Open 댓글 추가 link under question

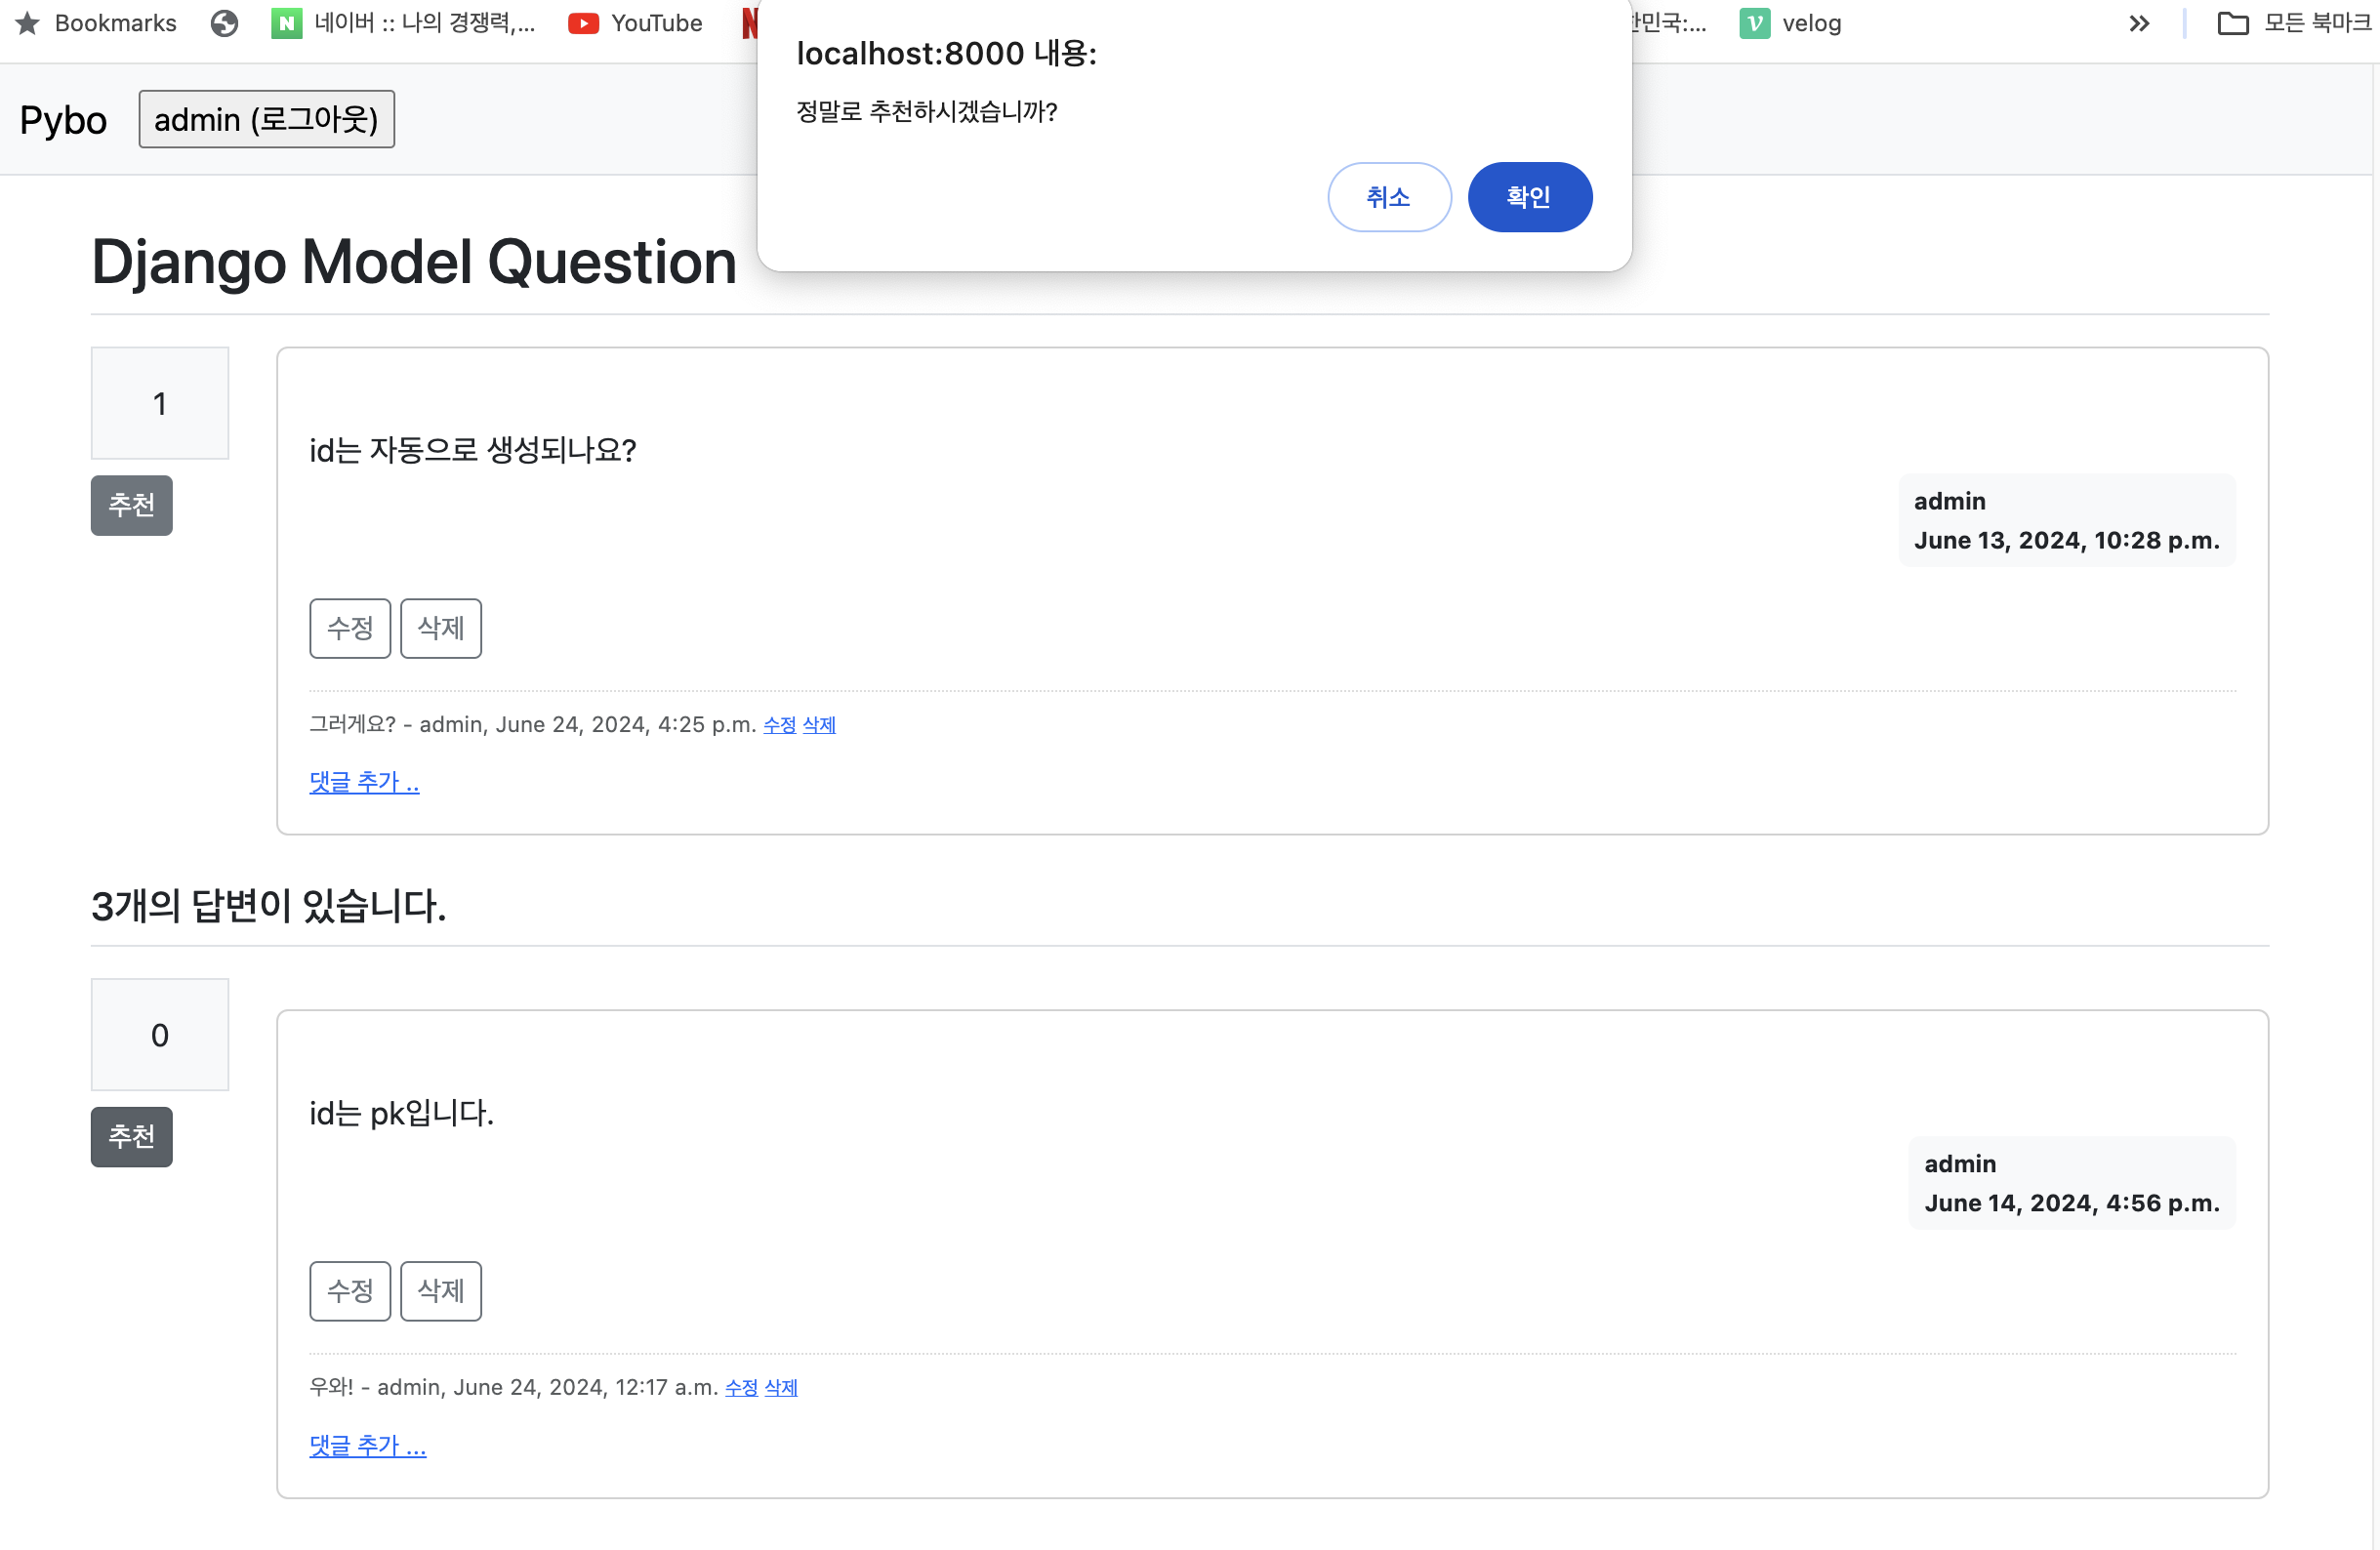pyautogui.click(x=364, y=782)
